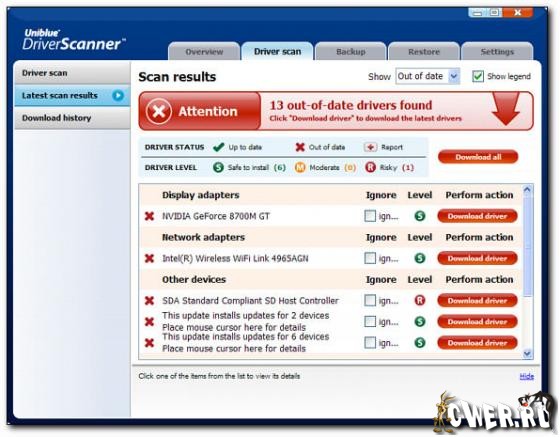Image resolution: width=560 pixels, height=437 pixels.
Task: Open the Backup tab
Action: tap(350, 52)
